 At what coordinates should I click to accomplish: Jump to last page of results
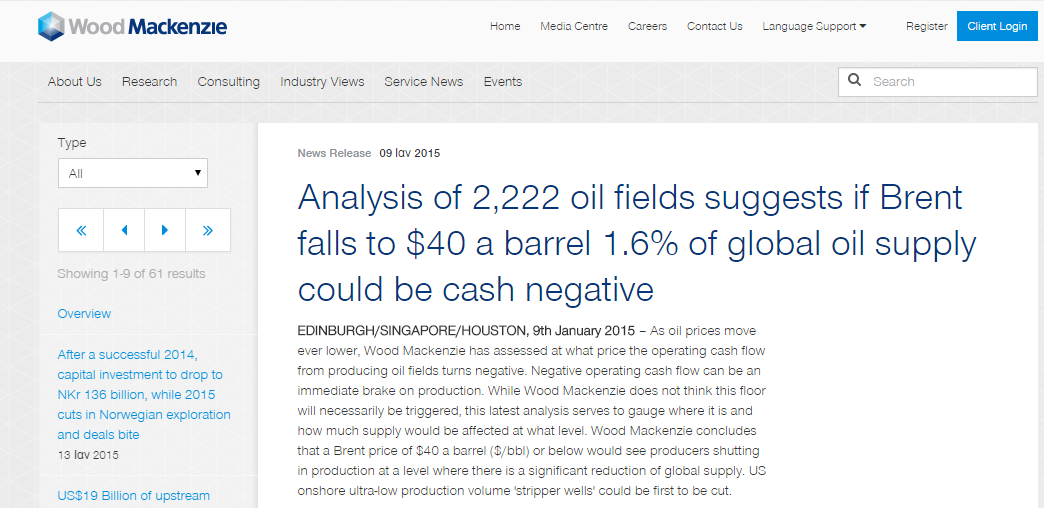point(208,230)
